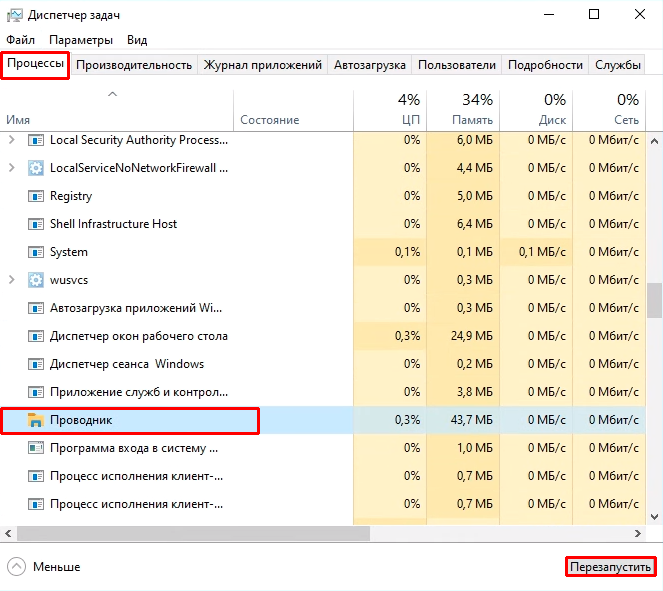Viewport: 663px width, 591px height.
Task: Select the Проводник process row
Action: click(x=323, y=420)
